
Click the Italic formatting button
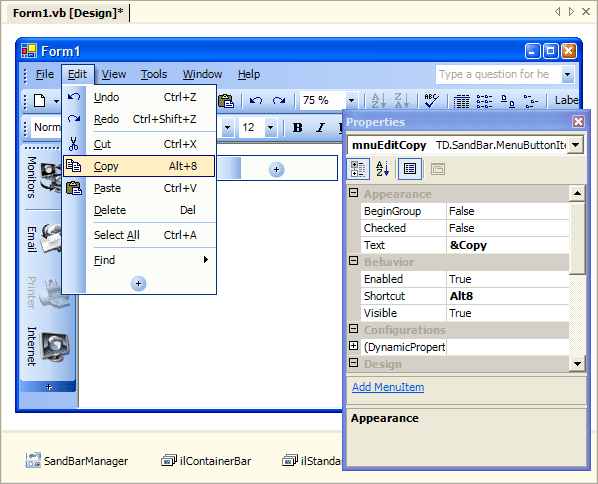pyautogui.click(x=320, y=128)
